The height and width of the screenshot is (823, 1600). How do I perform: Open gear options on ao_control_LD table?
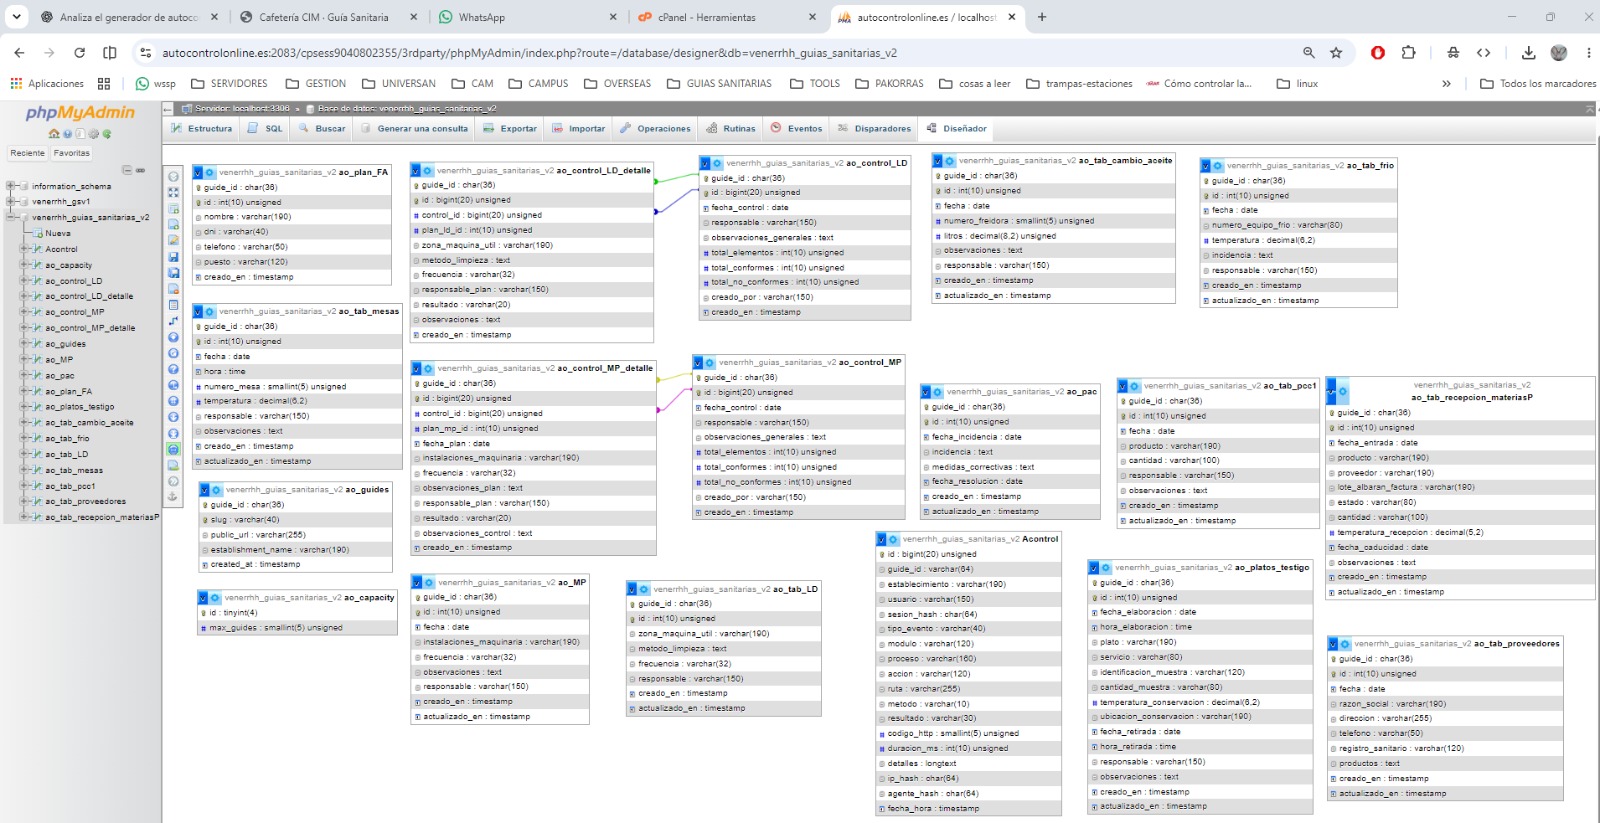[717, 163]
